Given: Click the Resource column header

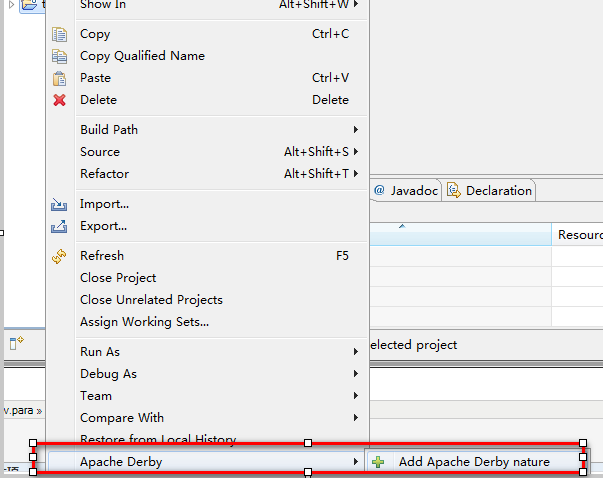Looking at the screenshot, I should click(x=578, y=234).
